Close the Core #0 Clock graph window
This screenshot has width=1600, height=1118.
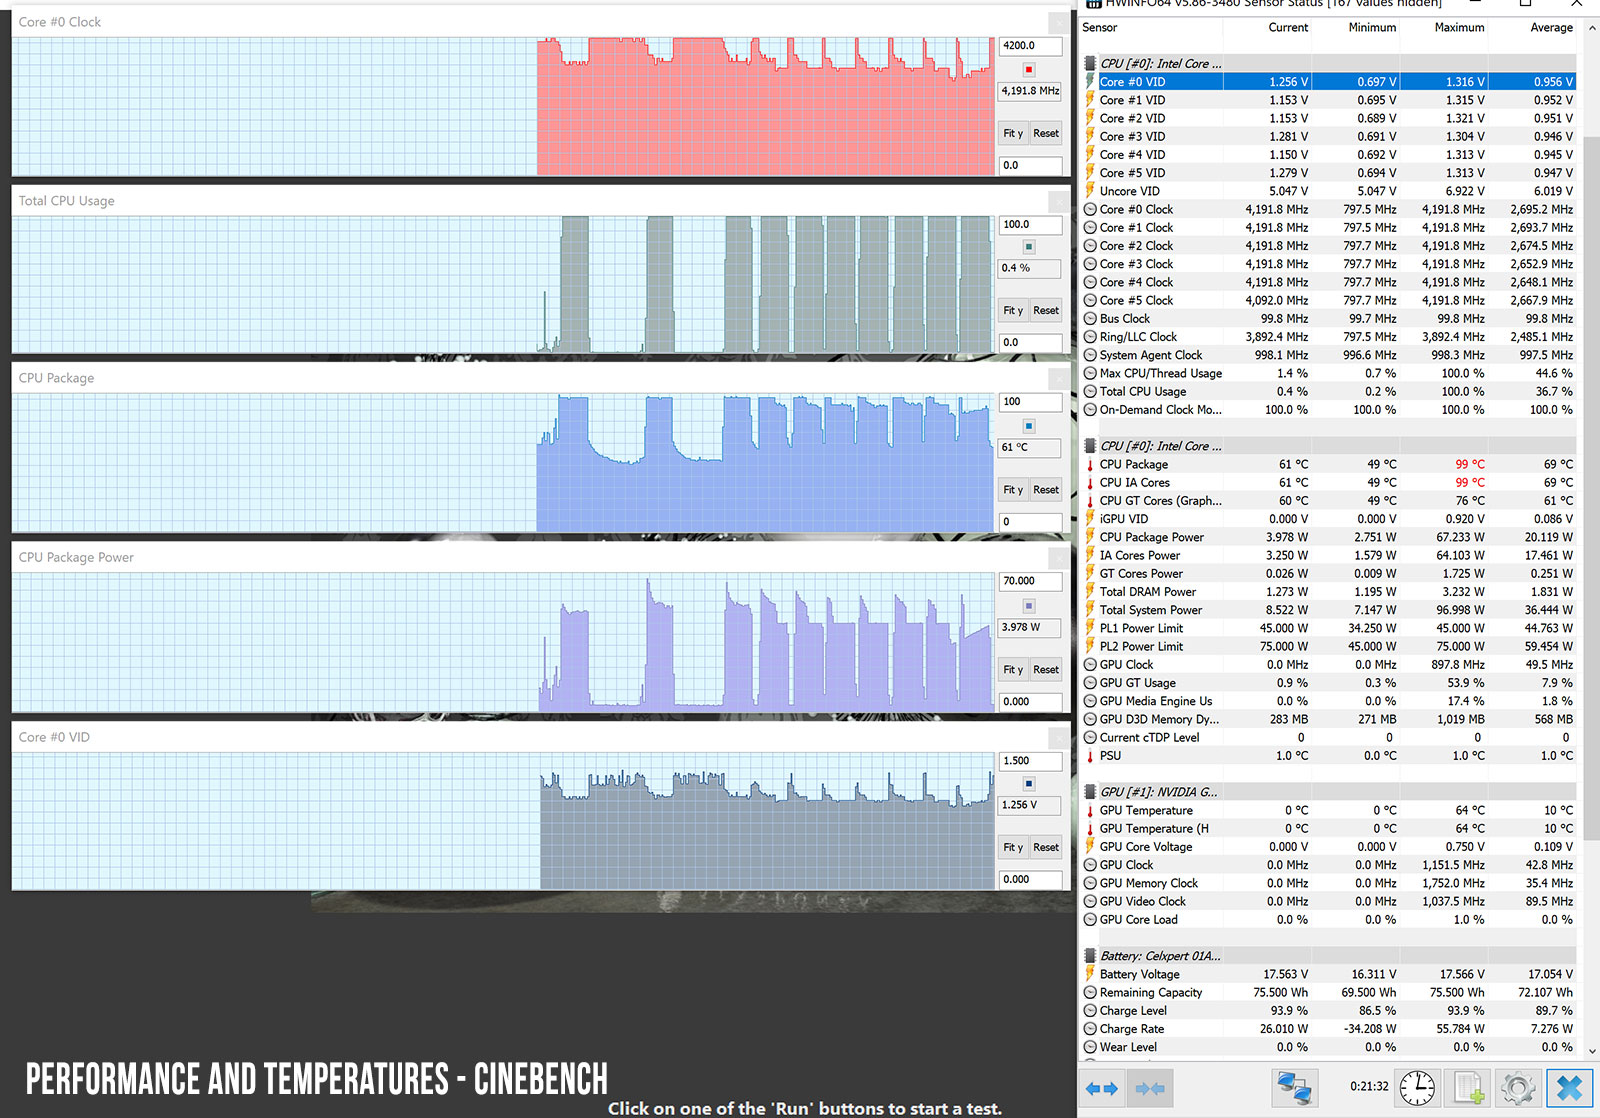pyautogui.click(x=1059, y=22)
